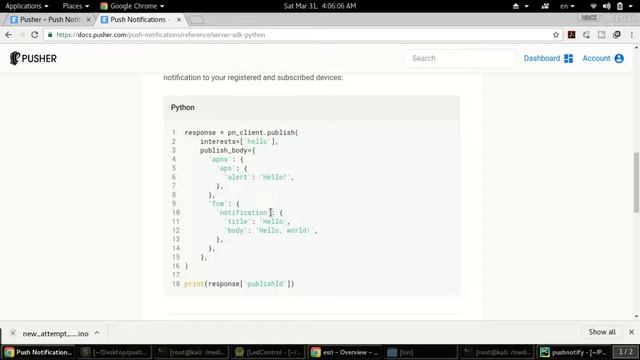Click the battery icon in the top bar

[x=620, y=6]
